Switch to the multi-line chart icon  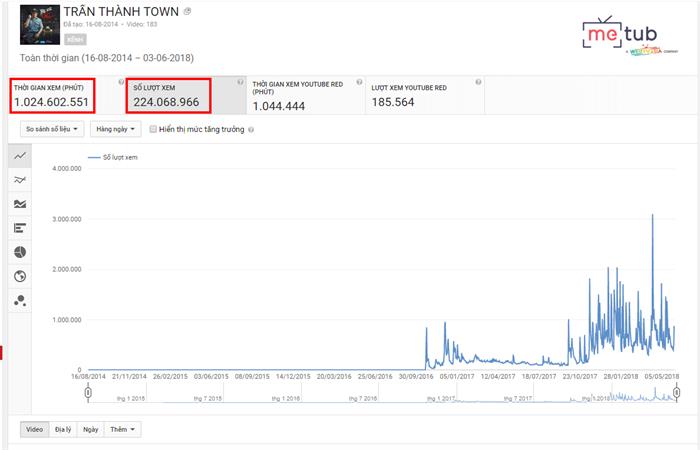point(20,180)
